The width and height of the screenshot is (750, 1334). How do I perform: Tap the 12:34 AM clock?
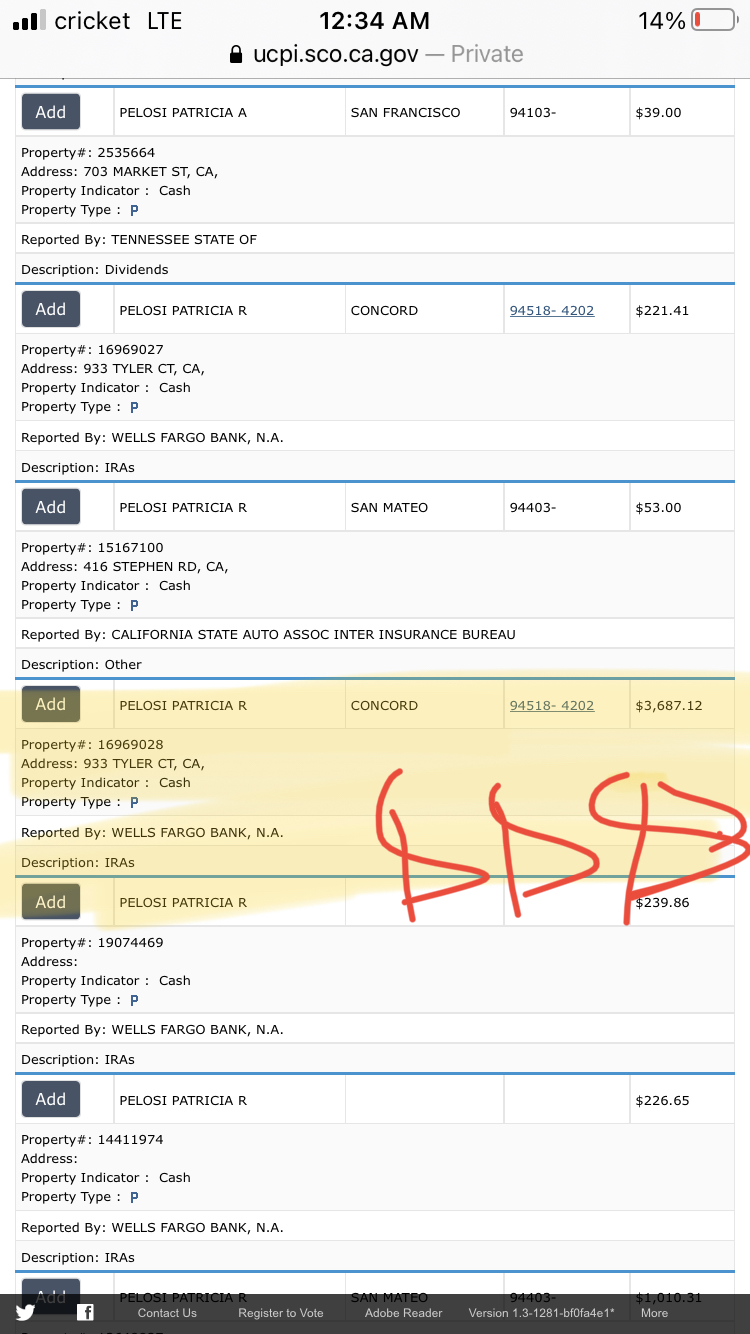point(374,20)
